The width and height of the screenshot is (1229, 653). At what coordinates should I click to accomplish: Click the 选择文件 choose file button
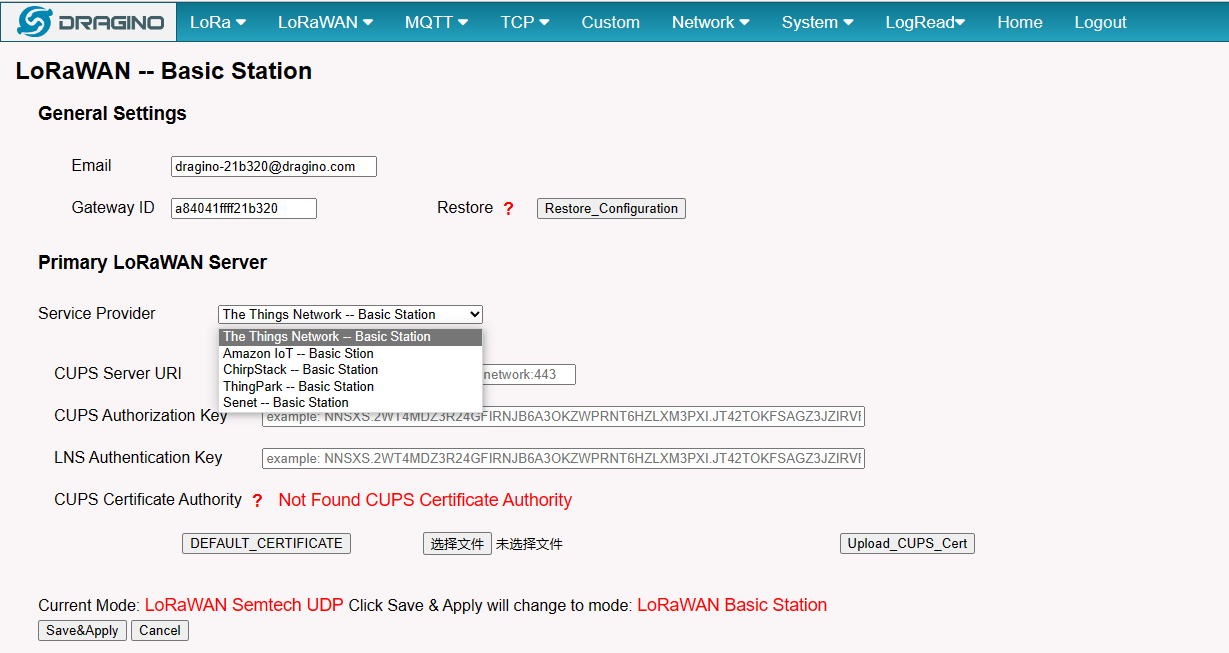[x=457, y=544]
